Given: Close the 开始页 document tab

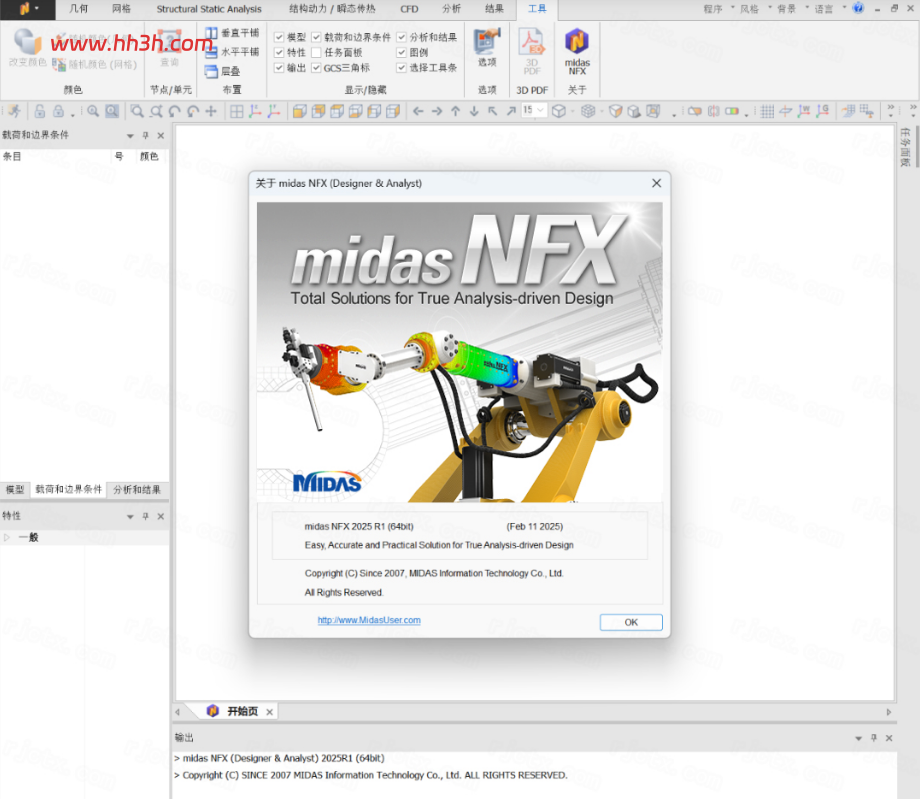Looking at the screenshot, I should [x=269, y=712].
